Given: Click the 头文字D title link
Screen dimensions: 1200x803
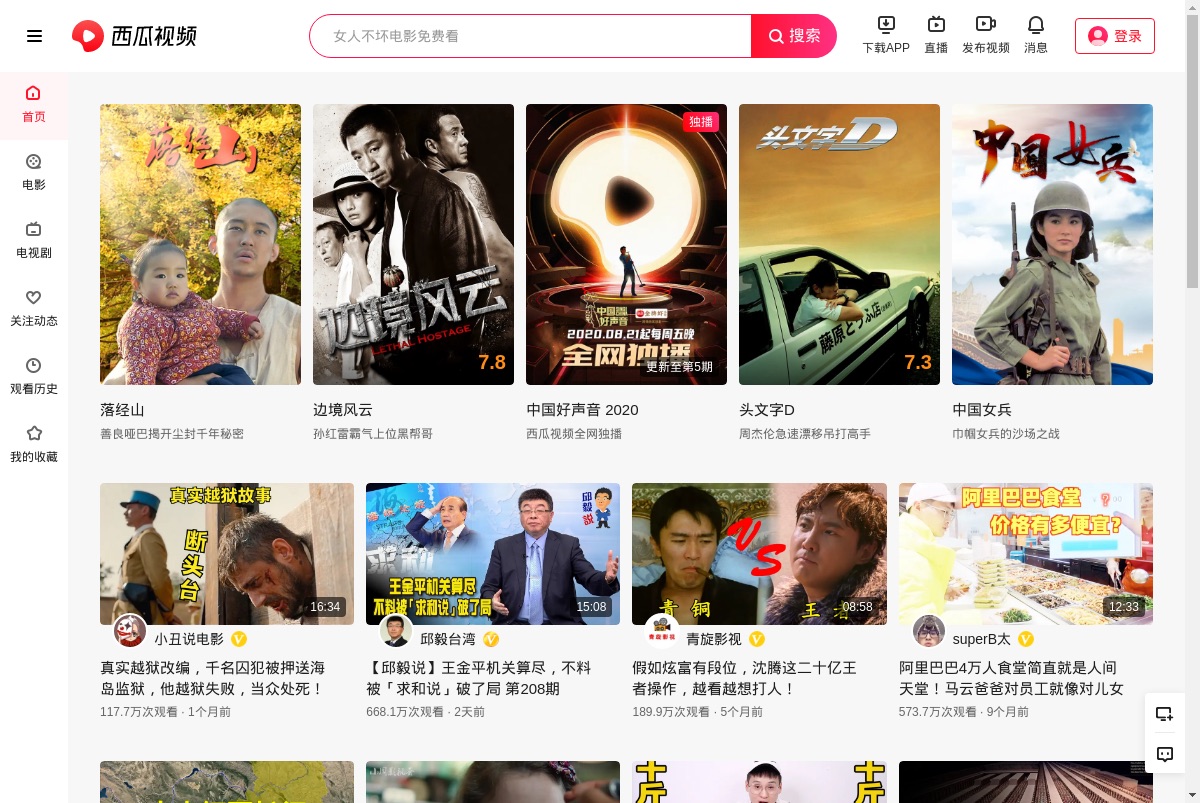Looking at the screenshot, I should pos(767,410).
